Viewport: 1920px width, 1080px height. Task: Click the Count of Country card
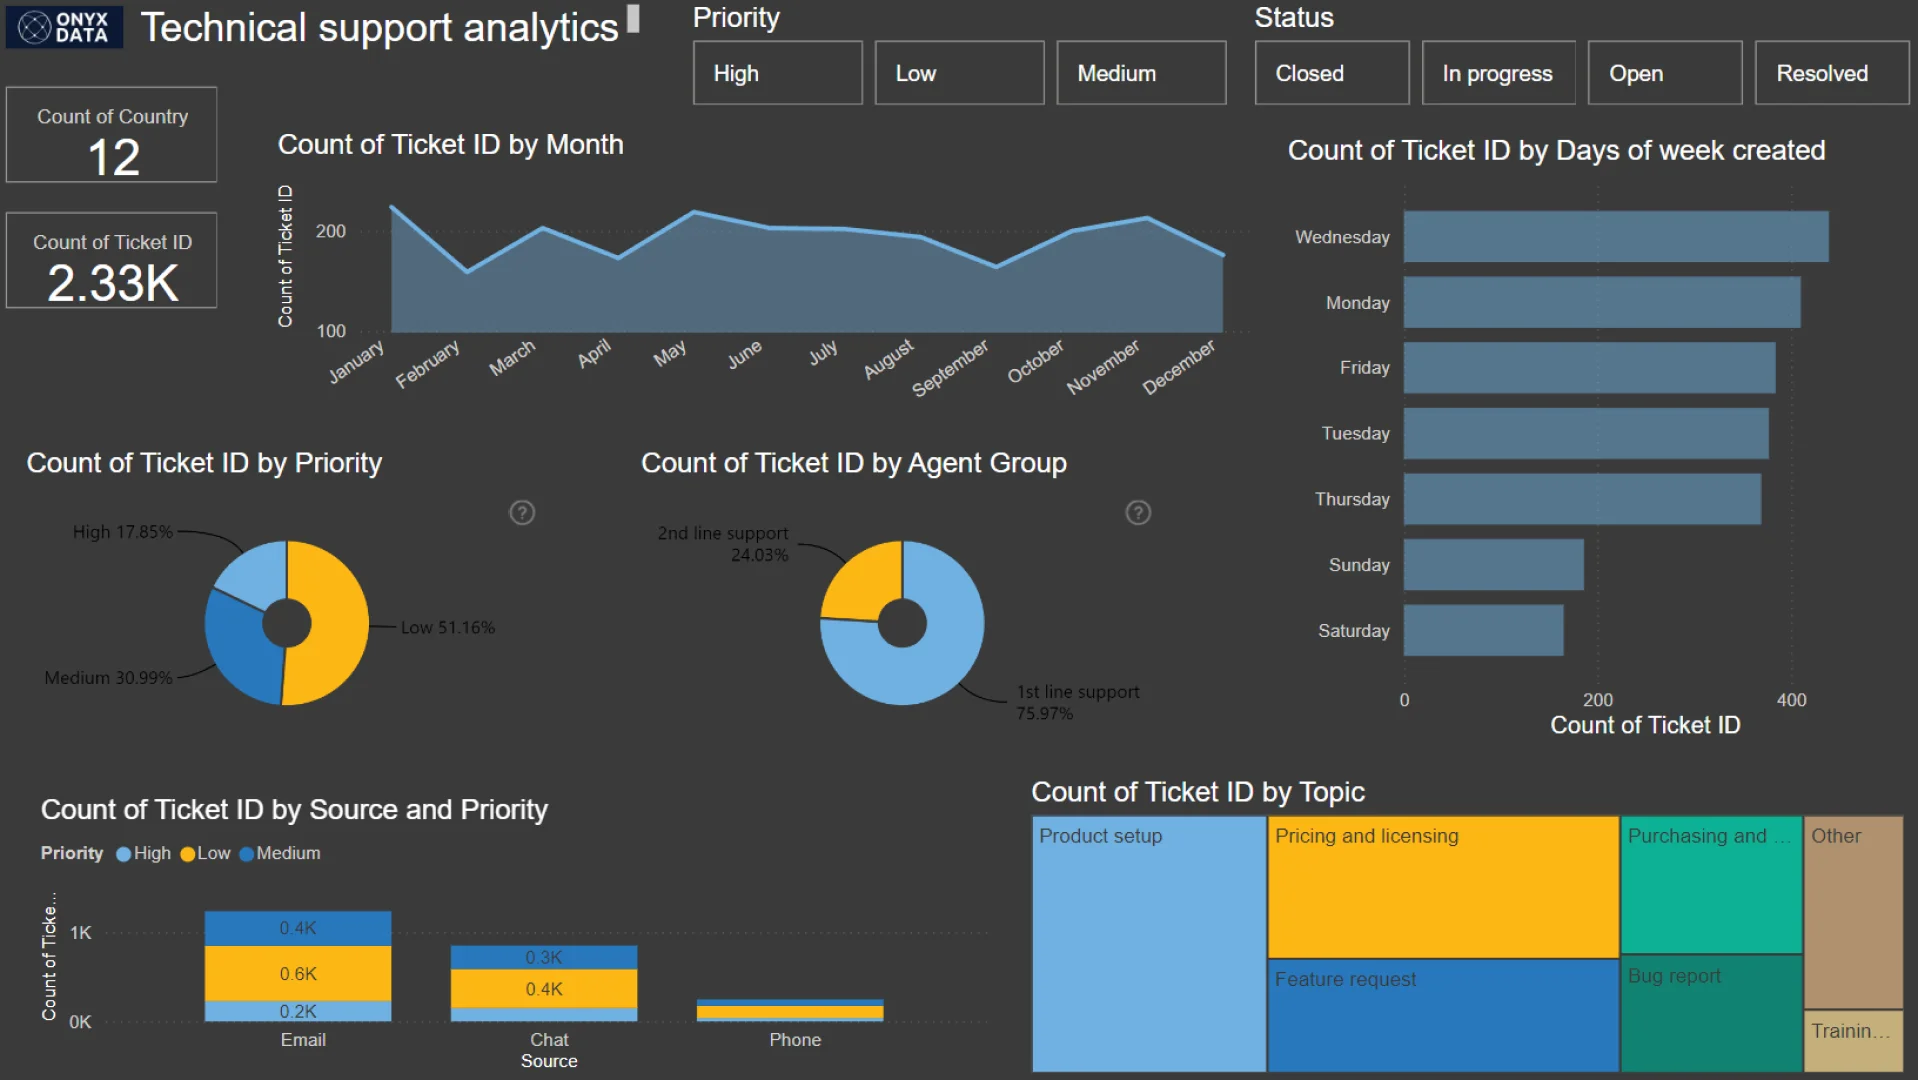(112, 135)
